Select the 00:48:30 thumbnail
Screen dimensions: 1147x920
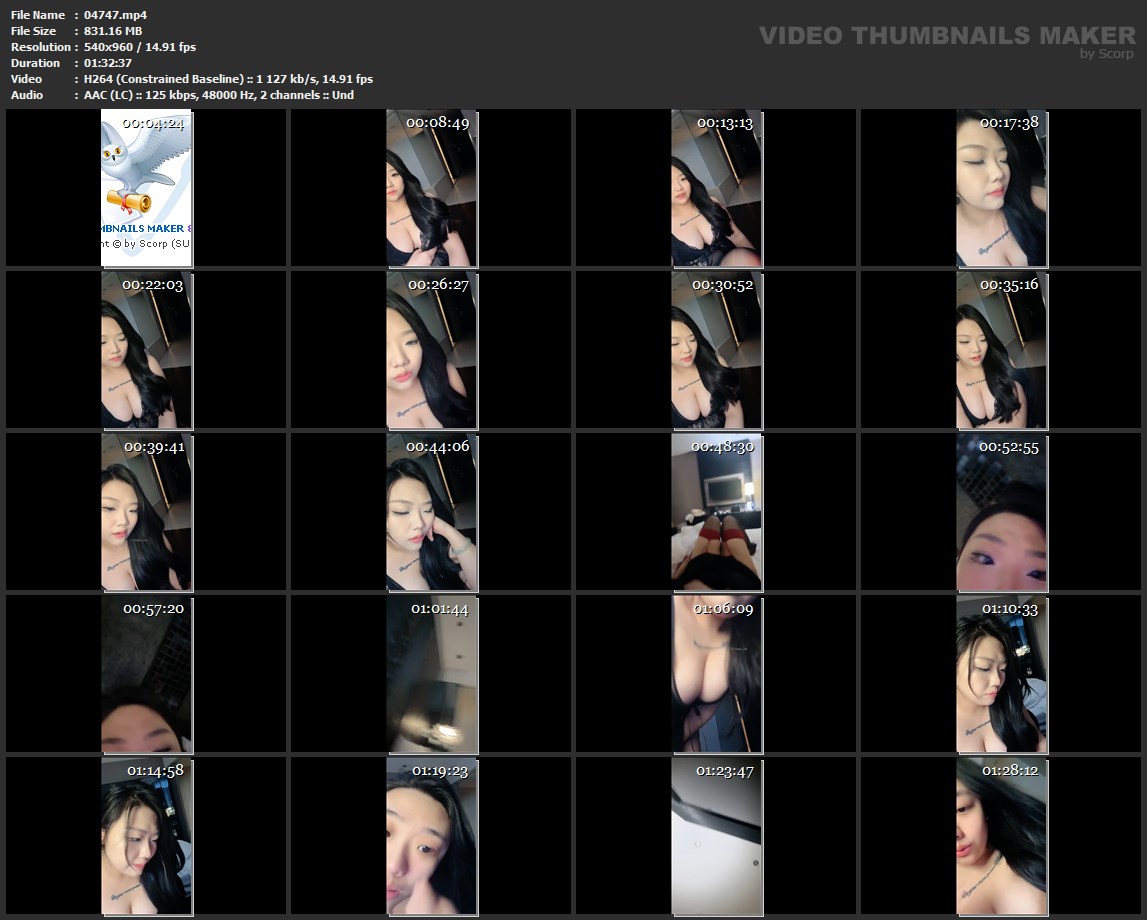point(716,512)
